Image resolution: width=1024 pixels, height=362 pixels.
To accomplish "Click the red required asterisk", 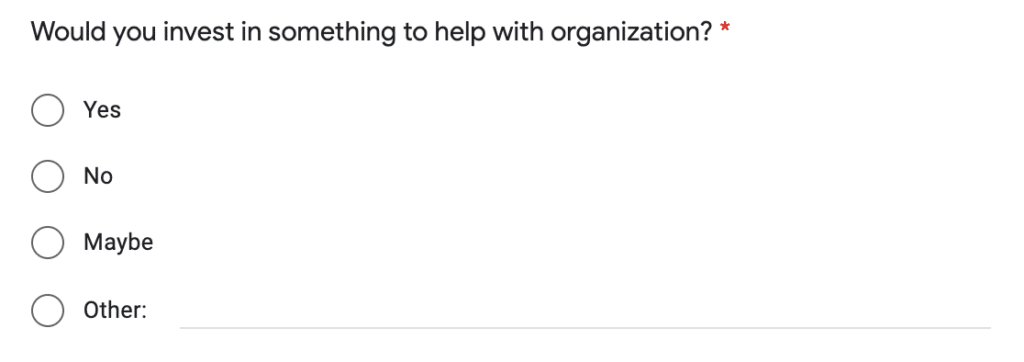I will coord(724,28).
